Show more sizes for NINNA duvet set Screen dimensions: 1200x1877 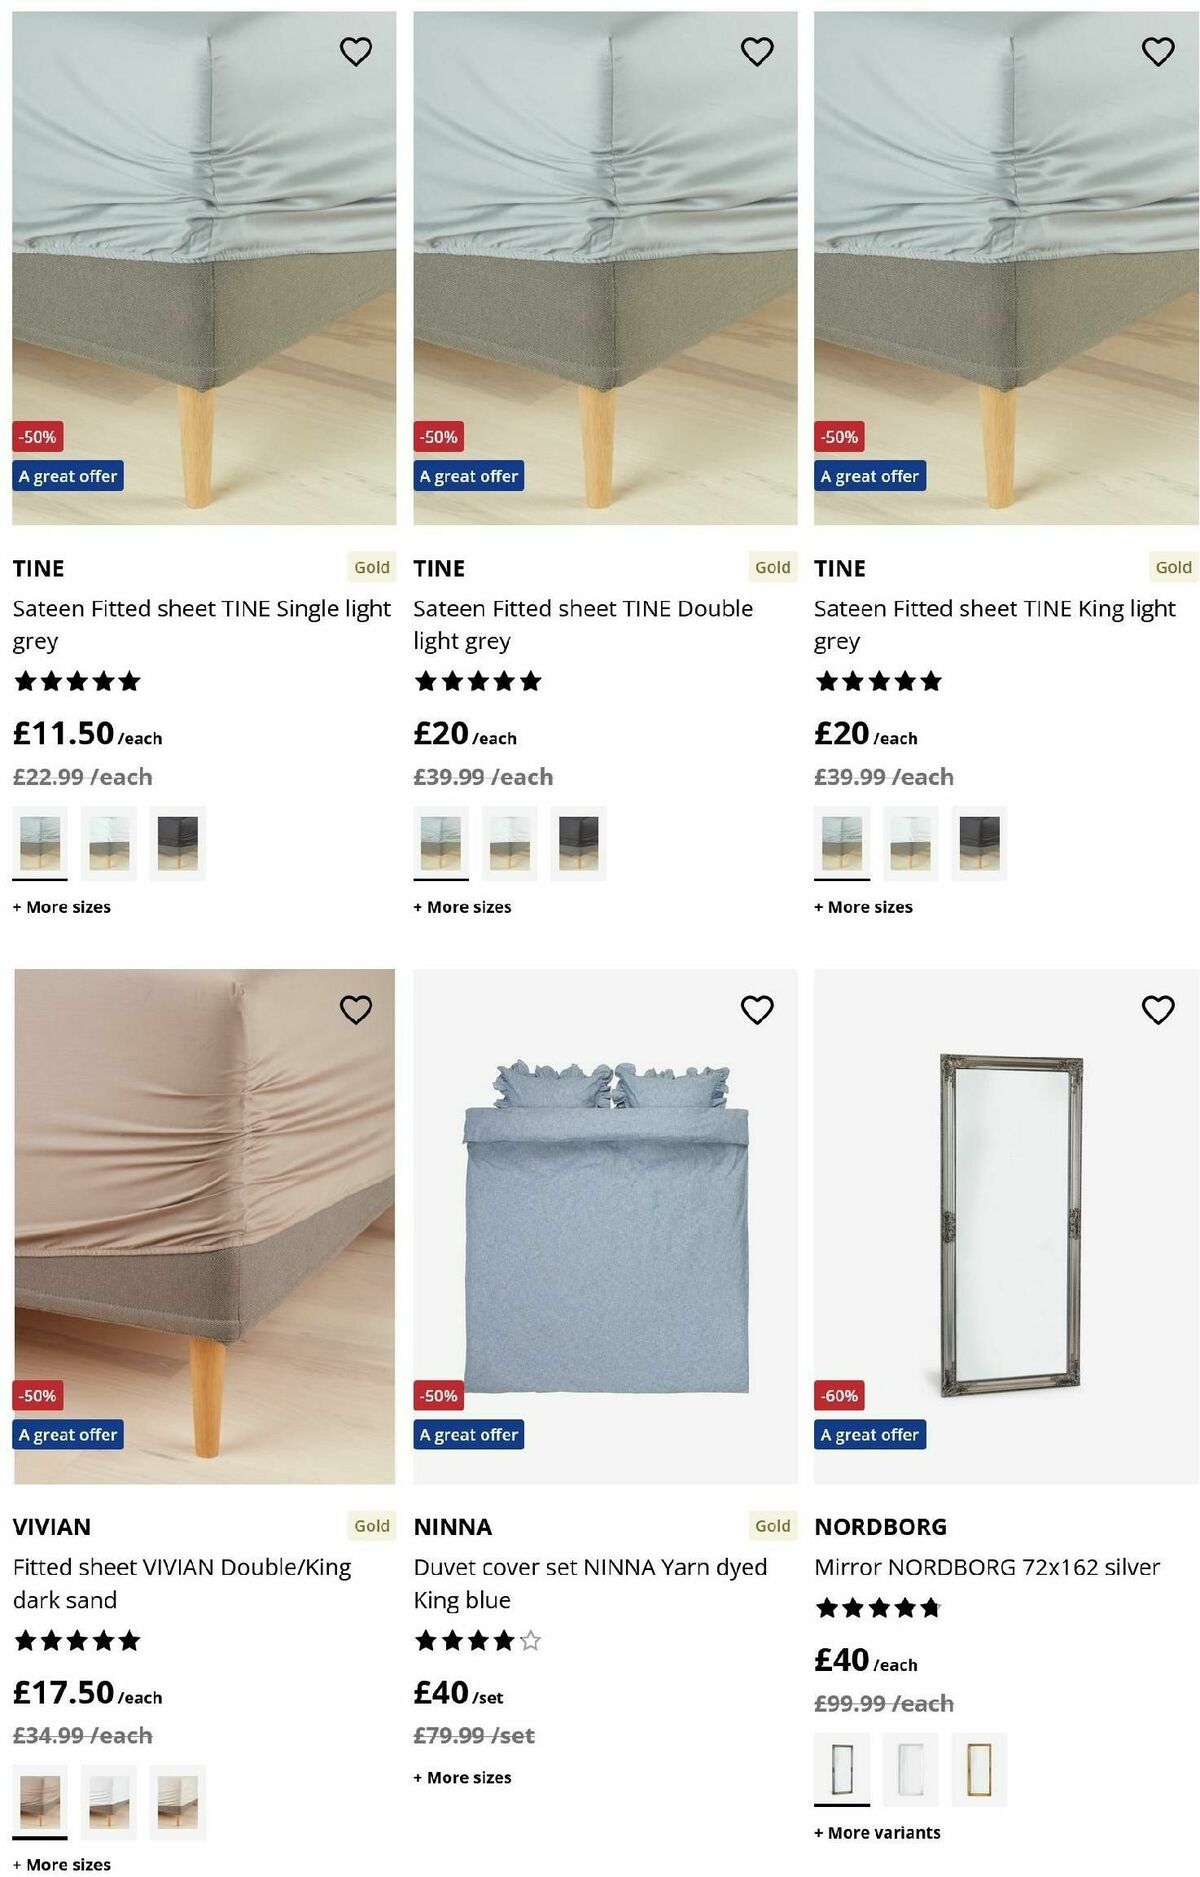tap(463, 1777)
